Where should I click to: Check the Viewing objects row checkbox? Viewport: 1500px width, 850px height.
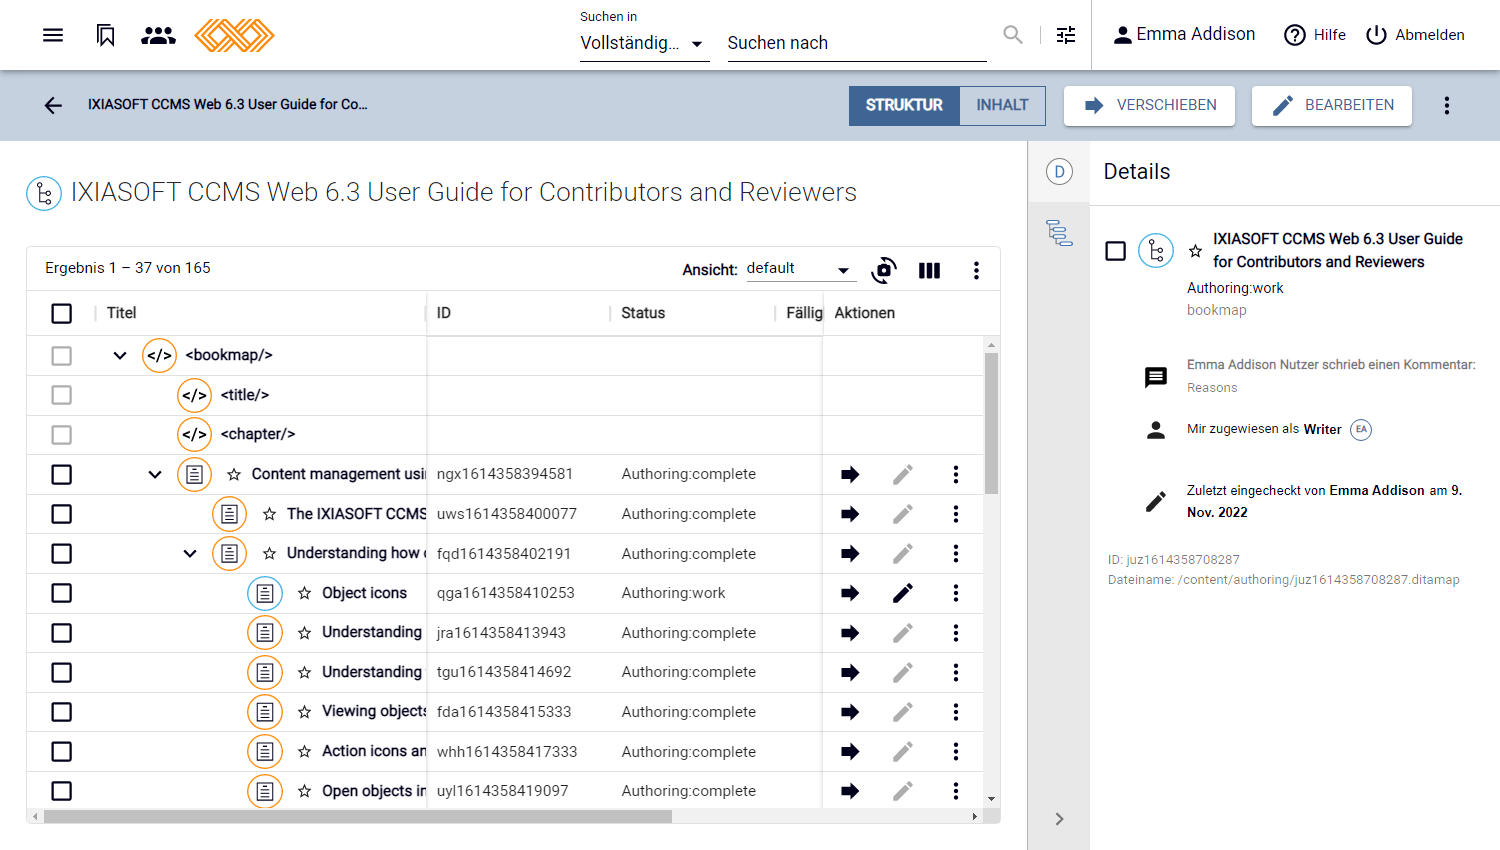[62, 712]
